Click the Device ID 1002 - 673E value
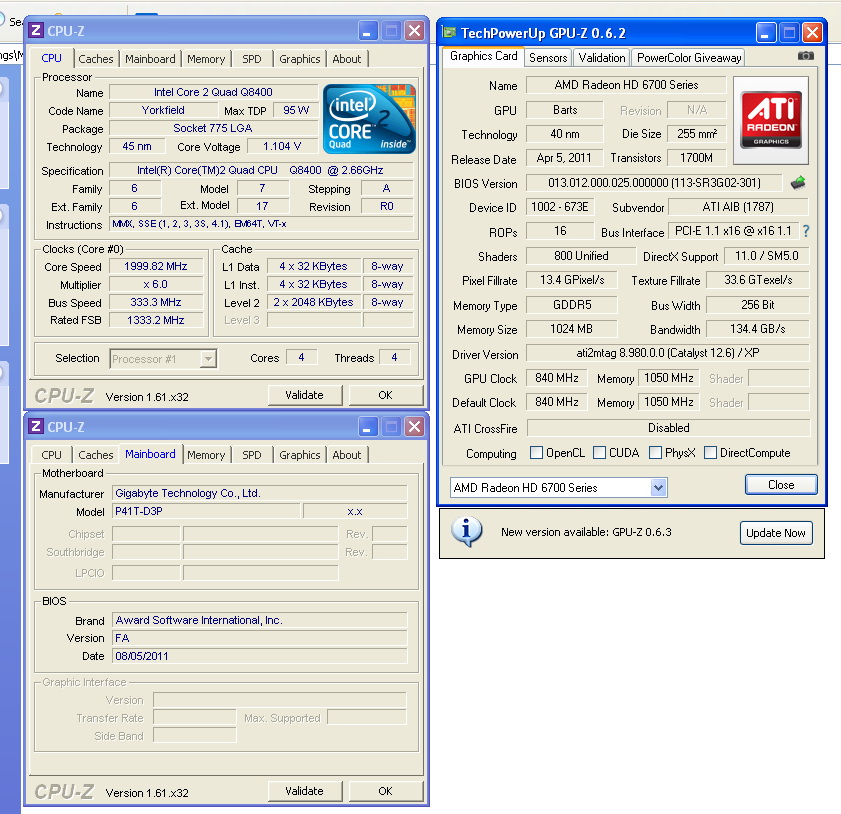The image size is (841, 814). point(560,207)
